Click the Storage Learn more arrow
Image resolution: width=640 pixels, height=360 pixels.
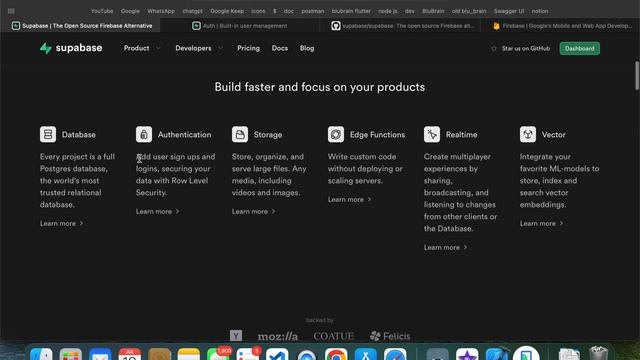[273, 211]
